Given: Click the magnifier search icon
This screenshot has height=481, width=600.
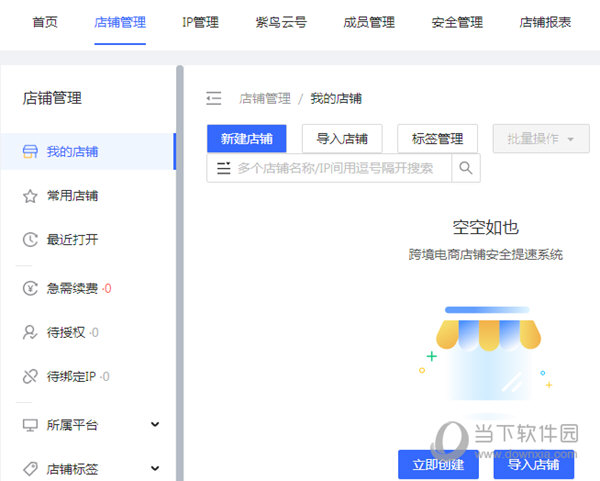Looking at the screenshot, I should pyautogui.click(x=465, y=168).
